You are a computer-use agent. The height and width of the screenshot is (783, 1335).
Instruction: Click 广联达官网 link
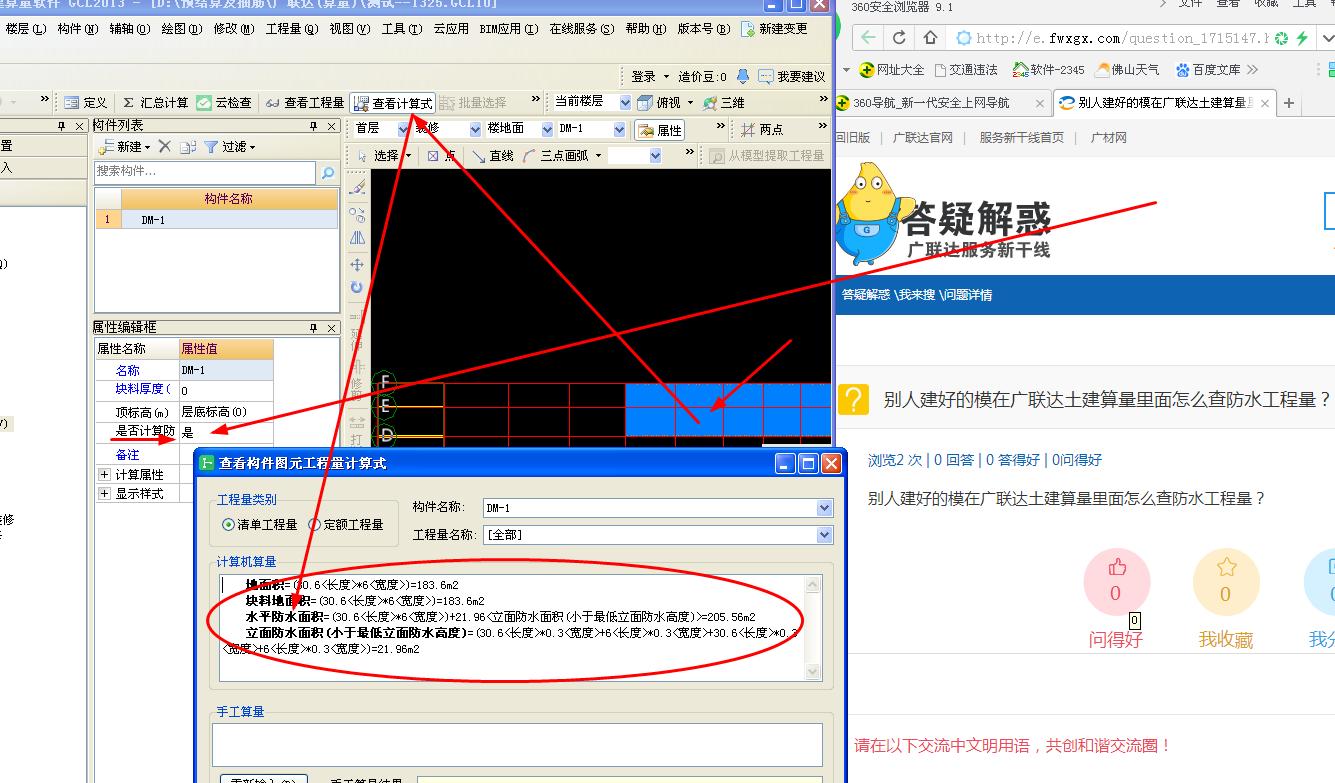click(922, 138)
